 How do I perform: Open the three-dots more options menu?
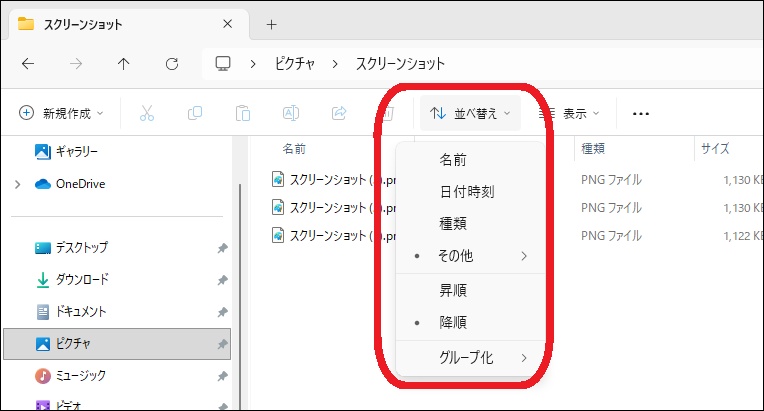coord(641,113)
